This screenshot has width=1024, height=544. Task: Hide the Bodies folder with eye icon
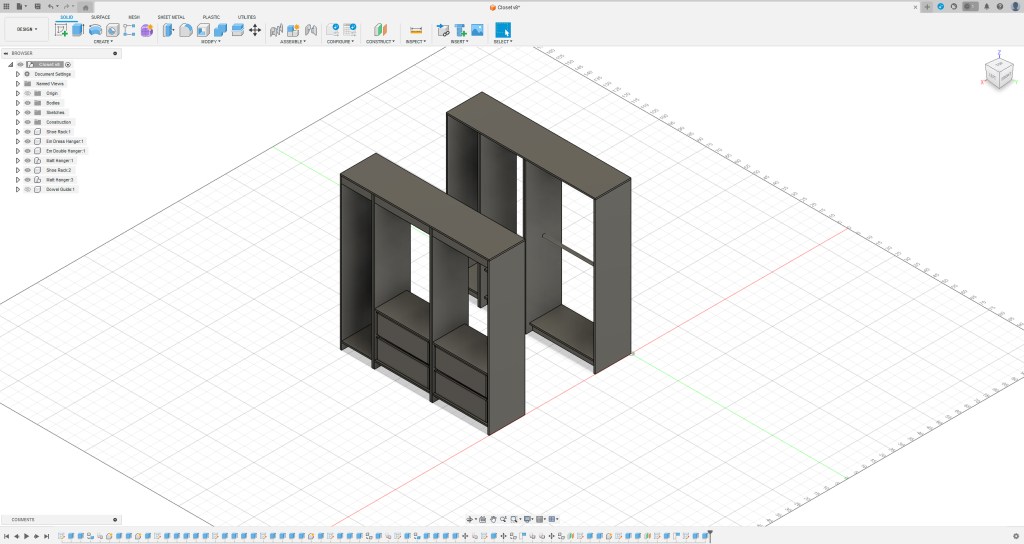pyautogui.click(x=27, y=103)
